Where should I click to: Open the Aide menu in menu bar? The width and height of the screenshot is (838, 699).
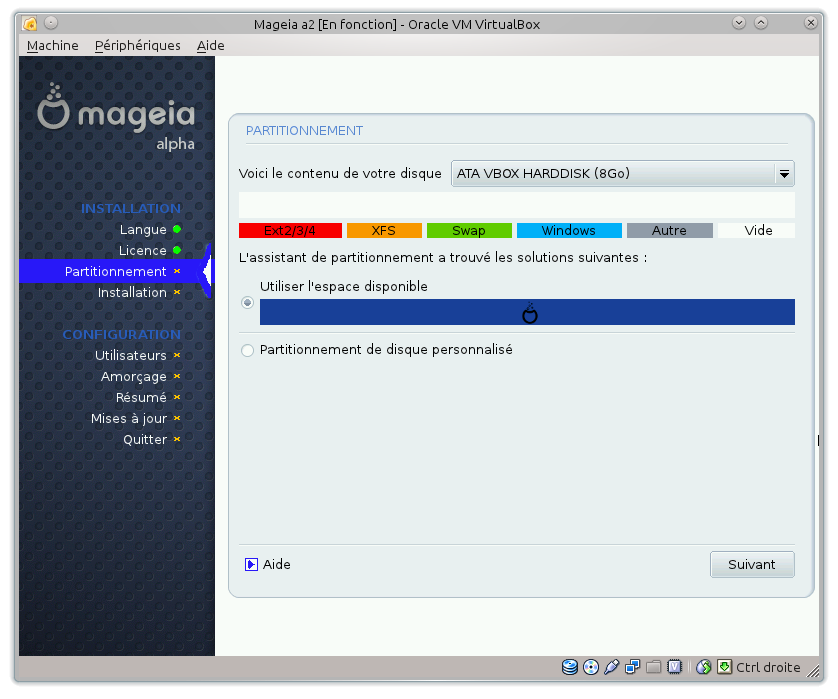pos(211,45)
